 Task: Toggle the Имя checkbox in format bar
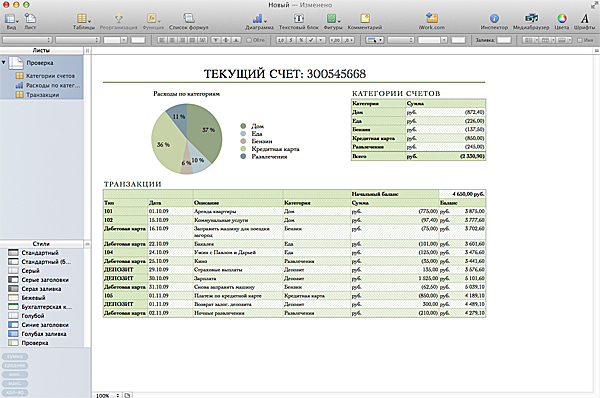[x=579, y=40]
